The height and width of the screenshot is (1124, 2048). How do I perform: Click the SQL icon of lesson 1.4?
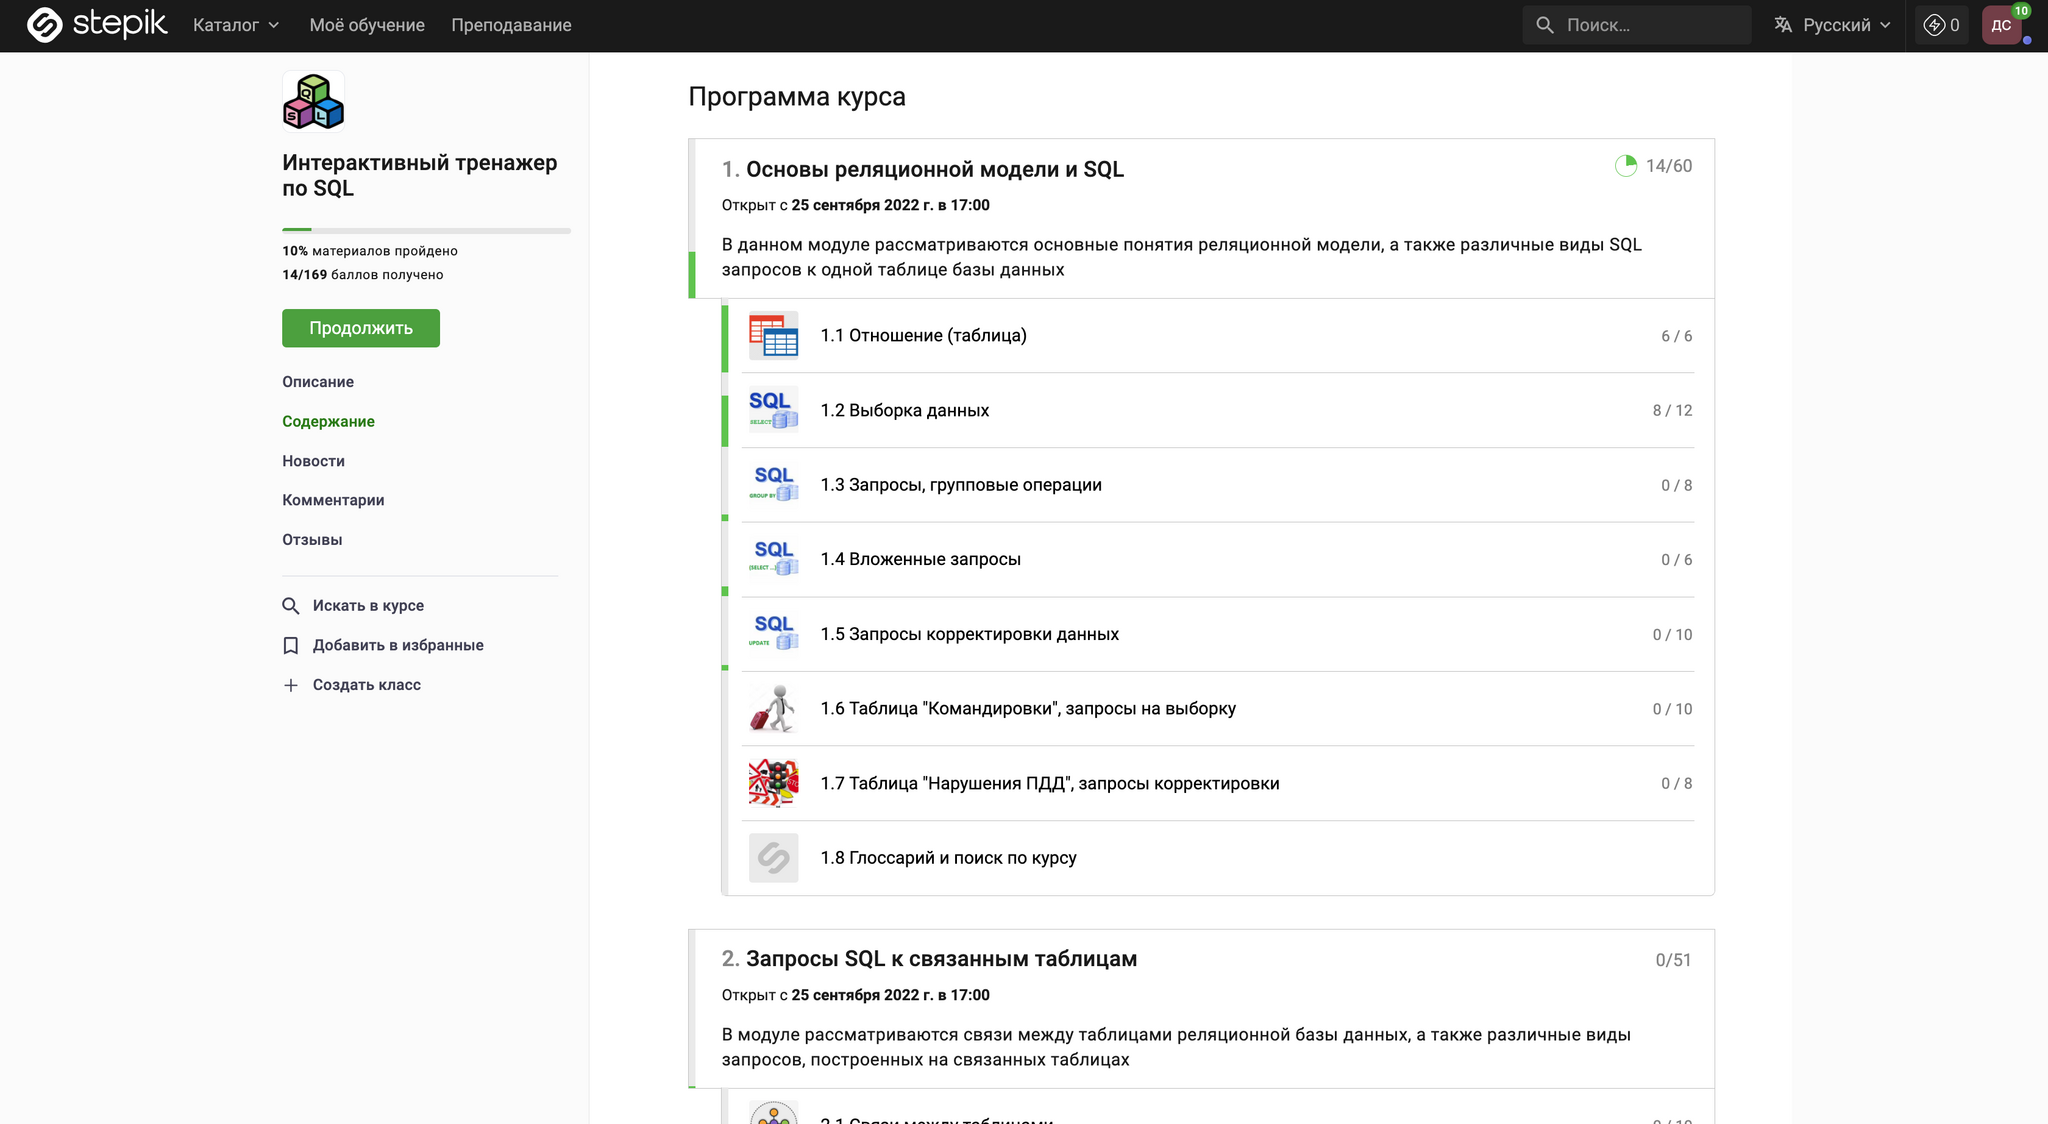(774, 559)
